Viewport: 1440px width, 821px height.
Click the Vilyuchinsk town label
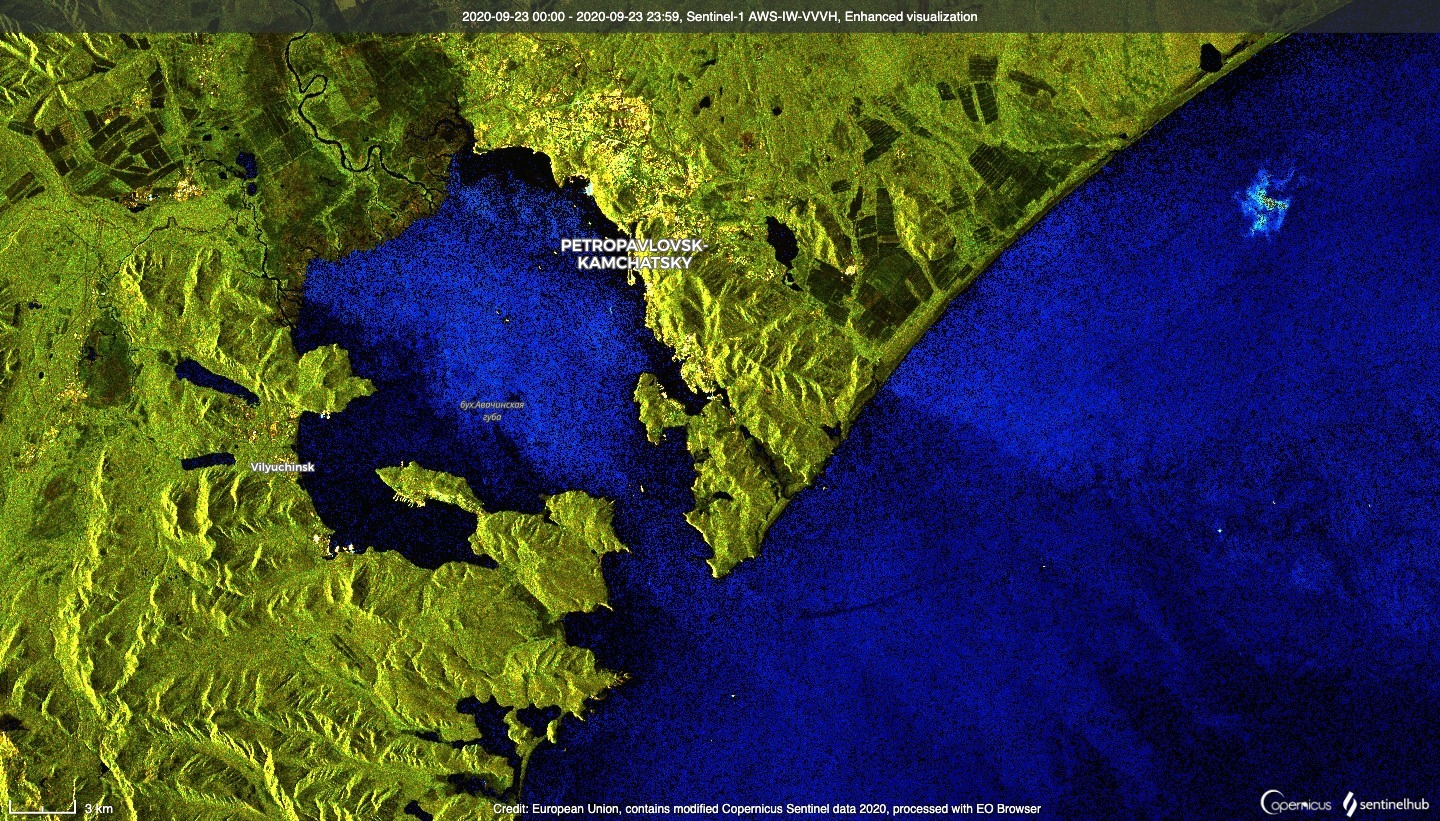(x=282, y=467)
